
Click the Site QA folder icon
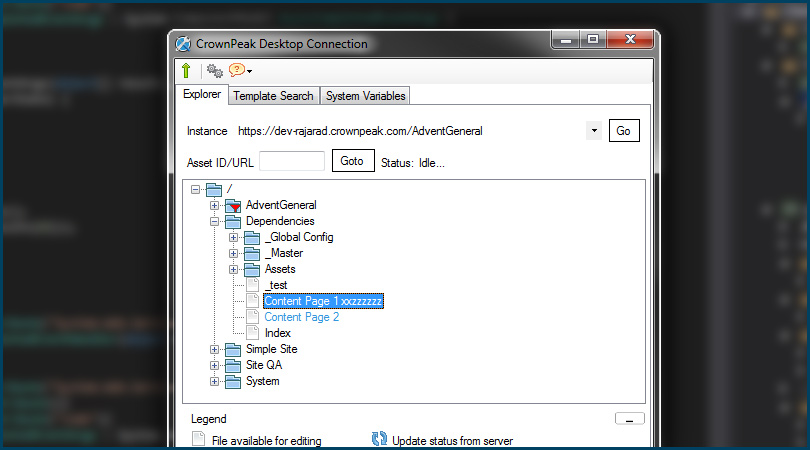click(233, 366)
